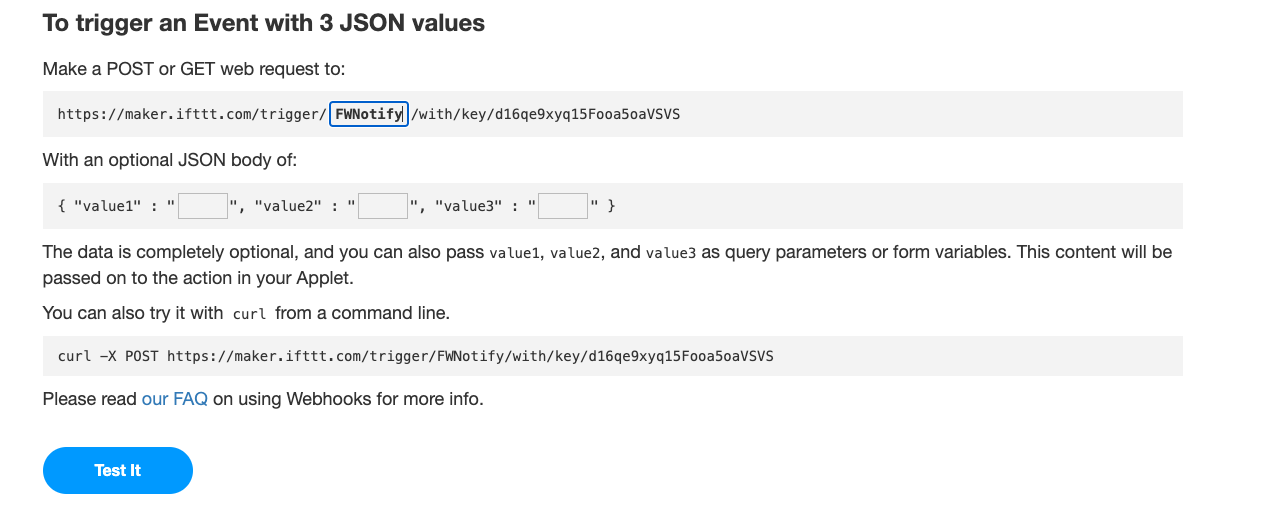Focus the value2 input box
Viewport: 1278px width, 514px height.
(x=383, y=206)
